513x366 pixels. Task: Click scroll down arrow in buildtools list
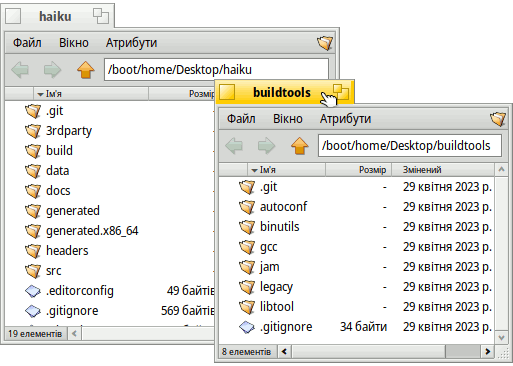coord(501,338)
